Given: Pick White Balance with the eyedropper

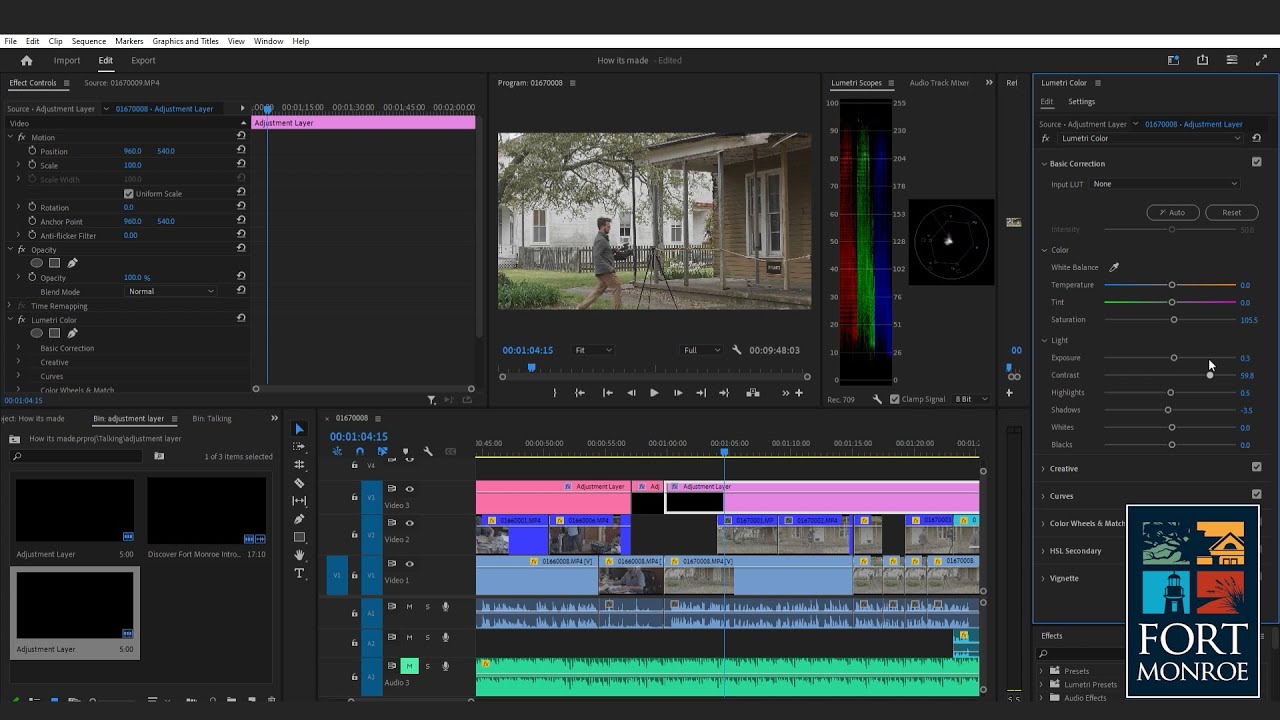Looking at the screenshot, I should pos(1114,267).
